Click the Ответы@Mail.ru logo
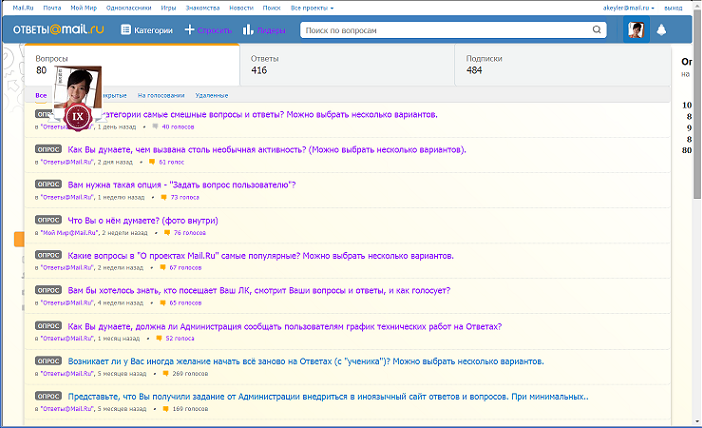Screen dimensions: 702x428 tap(60, 30)
